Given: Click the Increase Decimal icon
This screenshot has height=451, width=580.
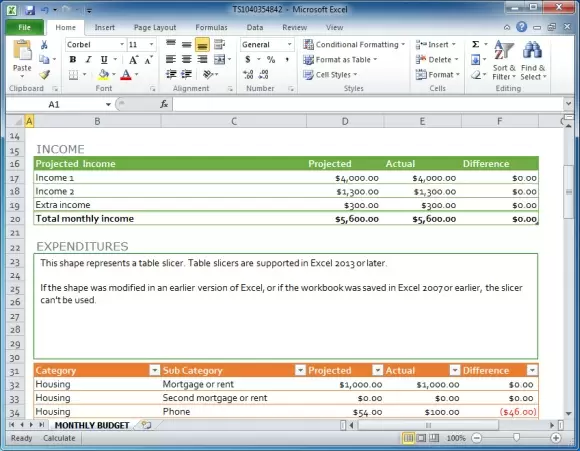Looking at the screenshot, I should point(248,74).
